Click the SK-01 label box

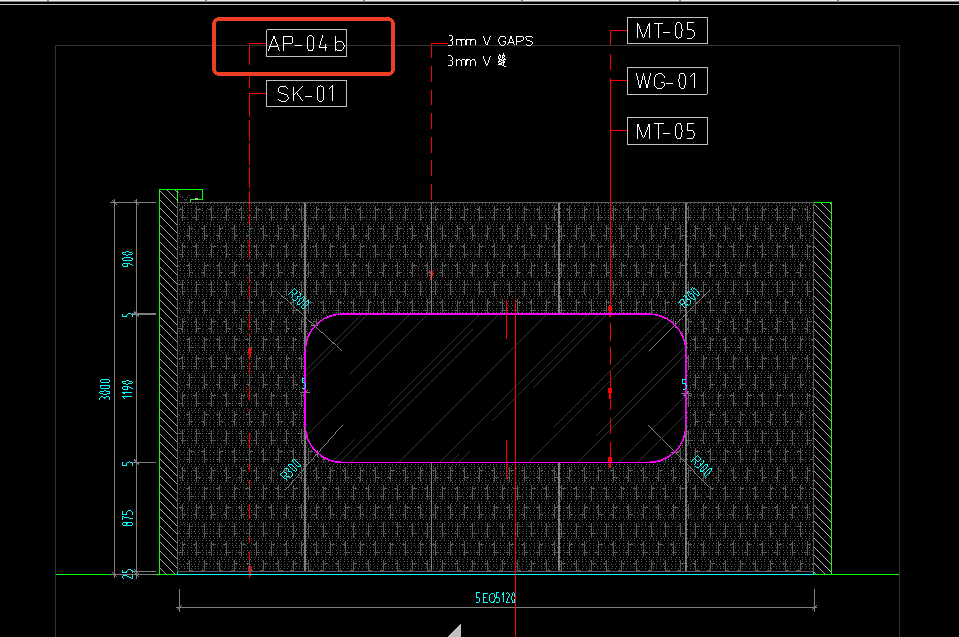306,95
